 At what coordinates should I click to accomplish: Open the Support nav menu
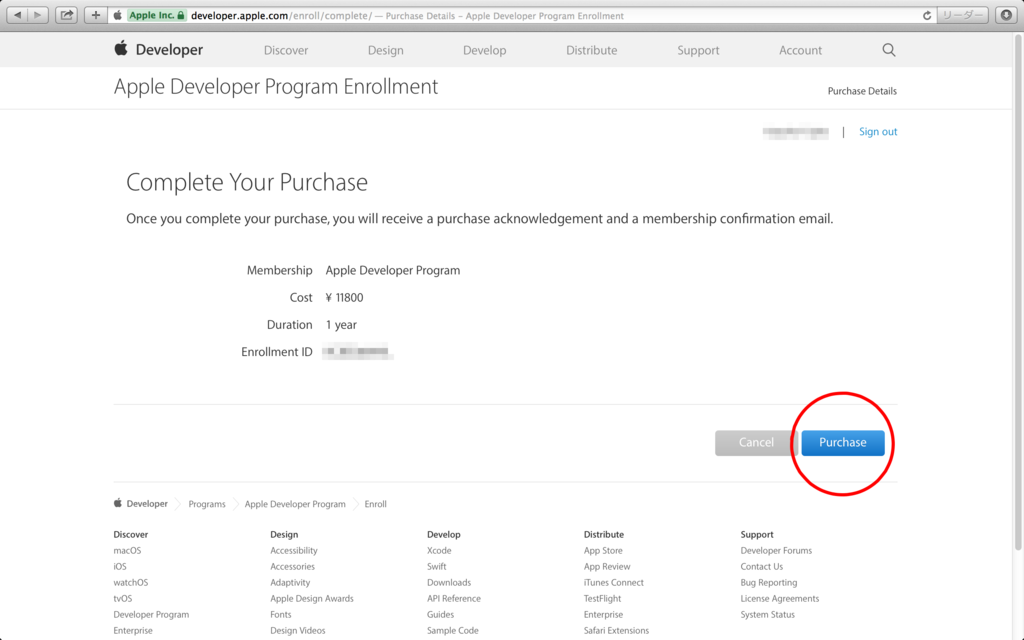698,50
